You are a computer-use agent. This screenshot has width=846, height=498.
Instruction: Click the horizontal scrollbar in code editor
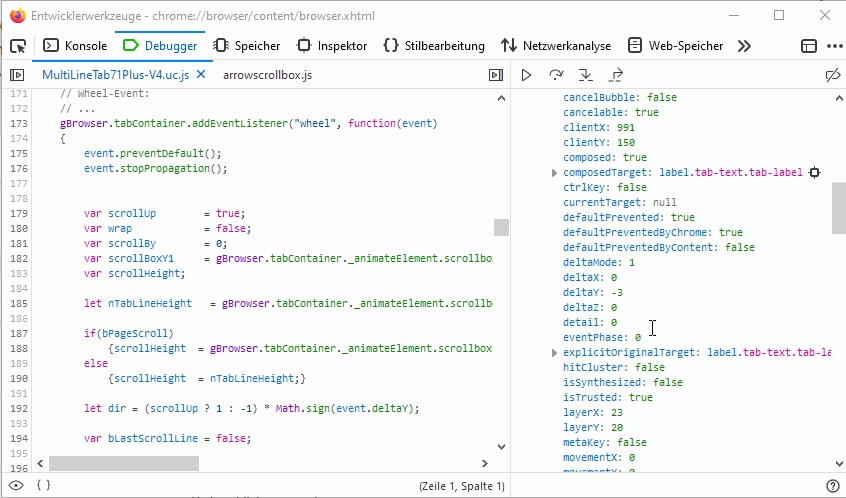click(x=124, y=463)
